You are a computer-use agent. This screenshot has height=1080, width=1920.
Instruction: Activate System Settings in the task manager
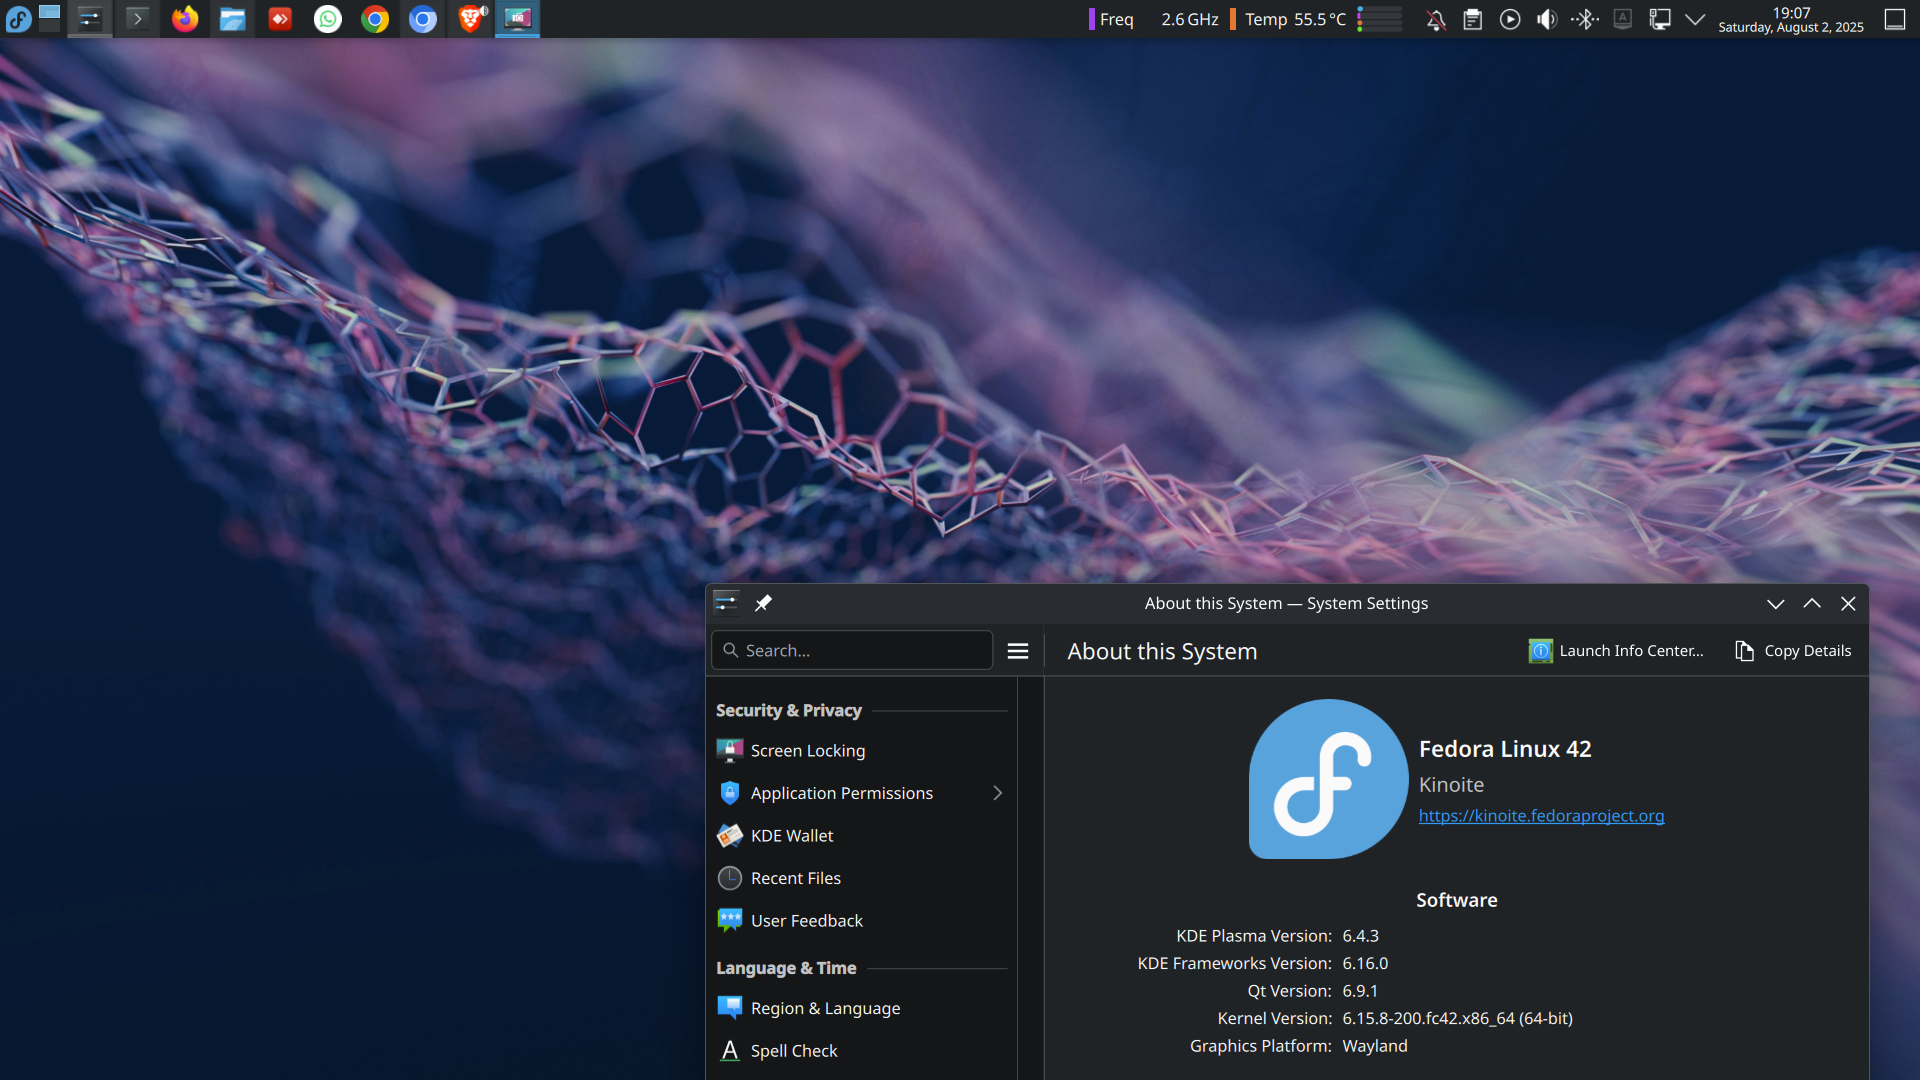click(90, 18)
